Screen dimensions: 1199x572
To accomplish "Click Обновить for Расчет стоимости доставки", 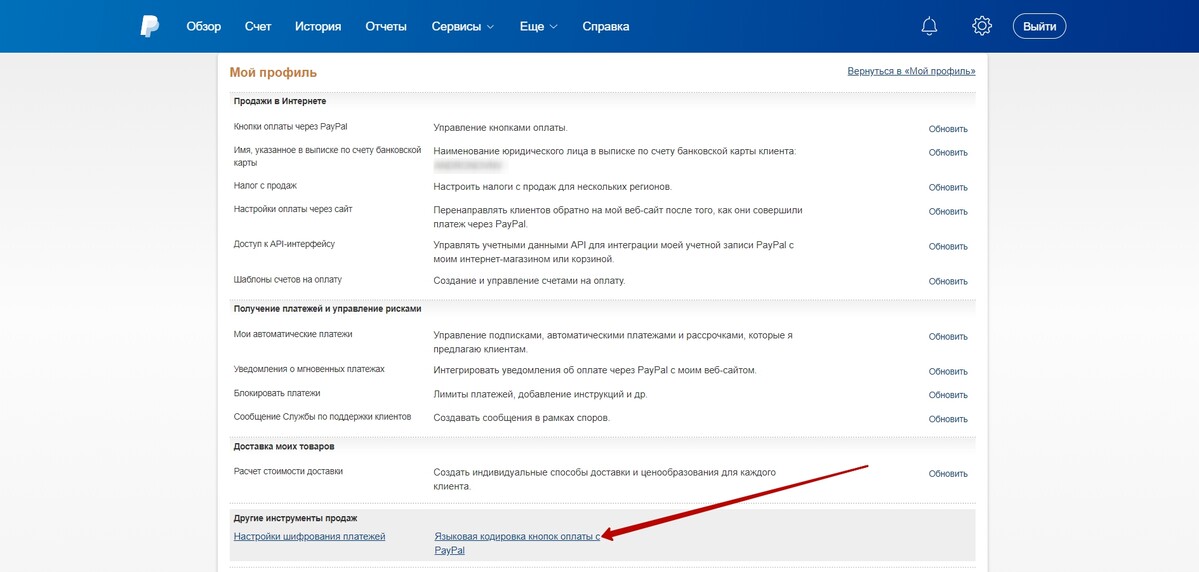I will (948, 473).
